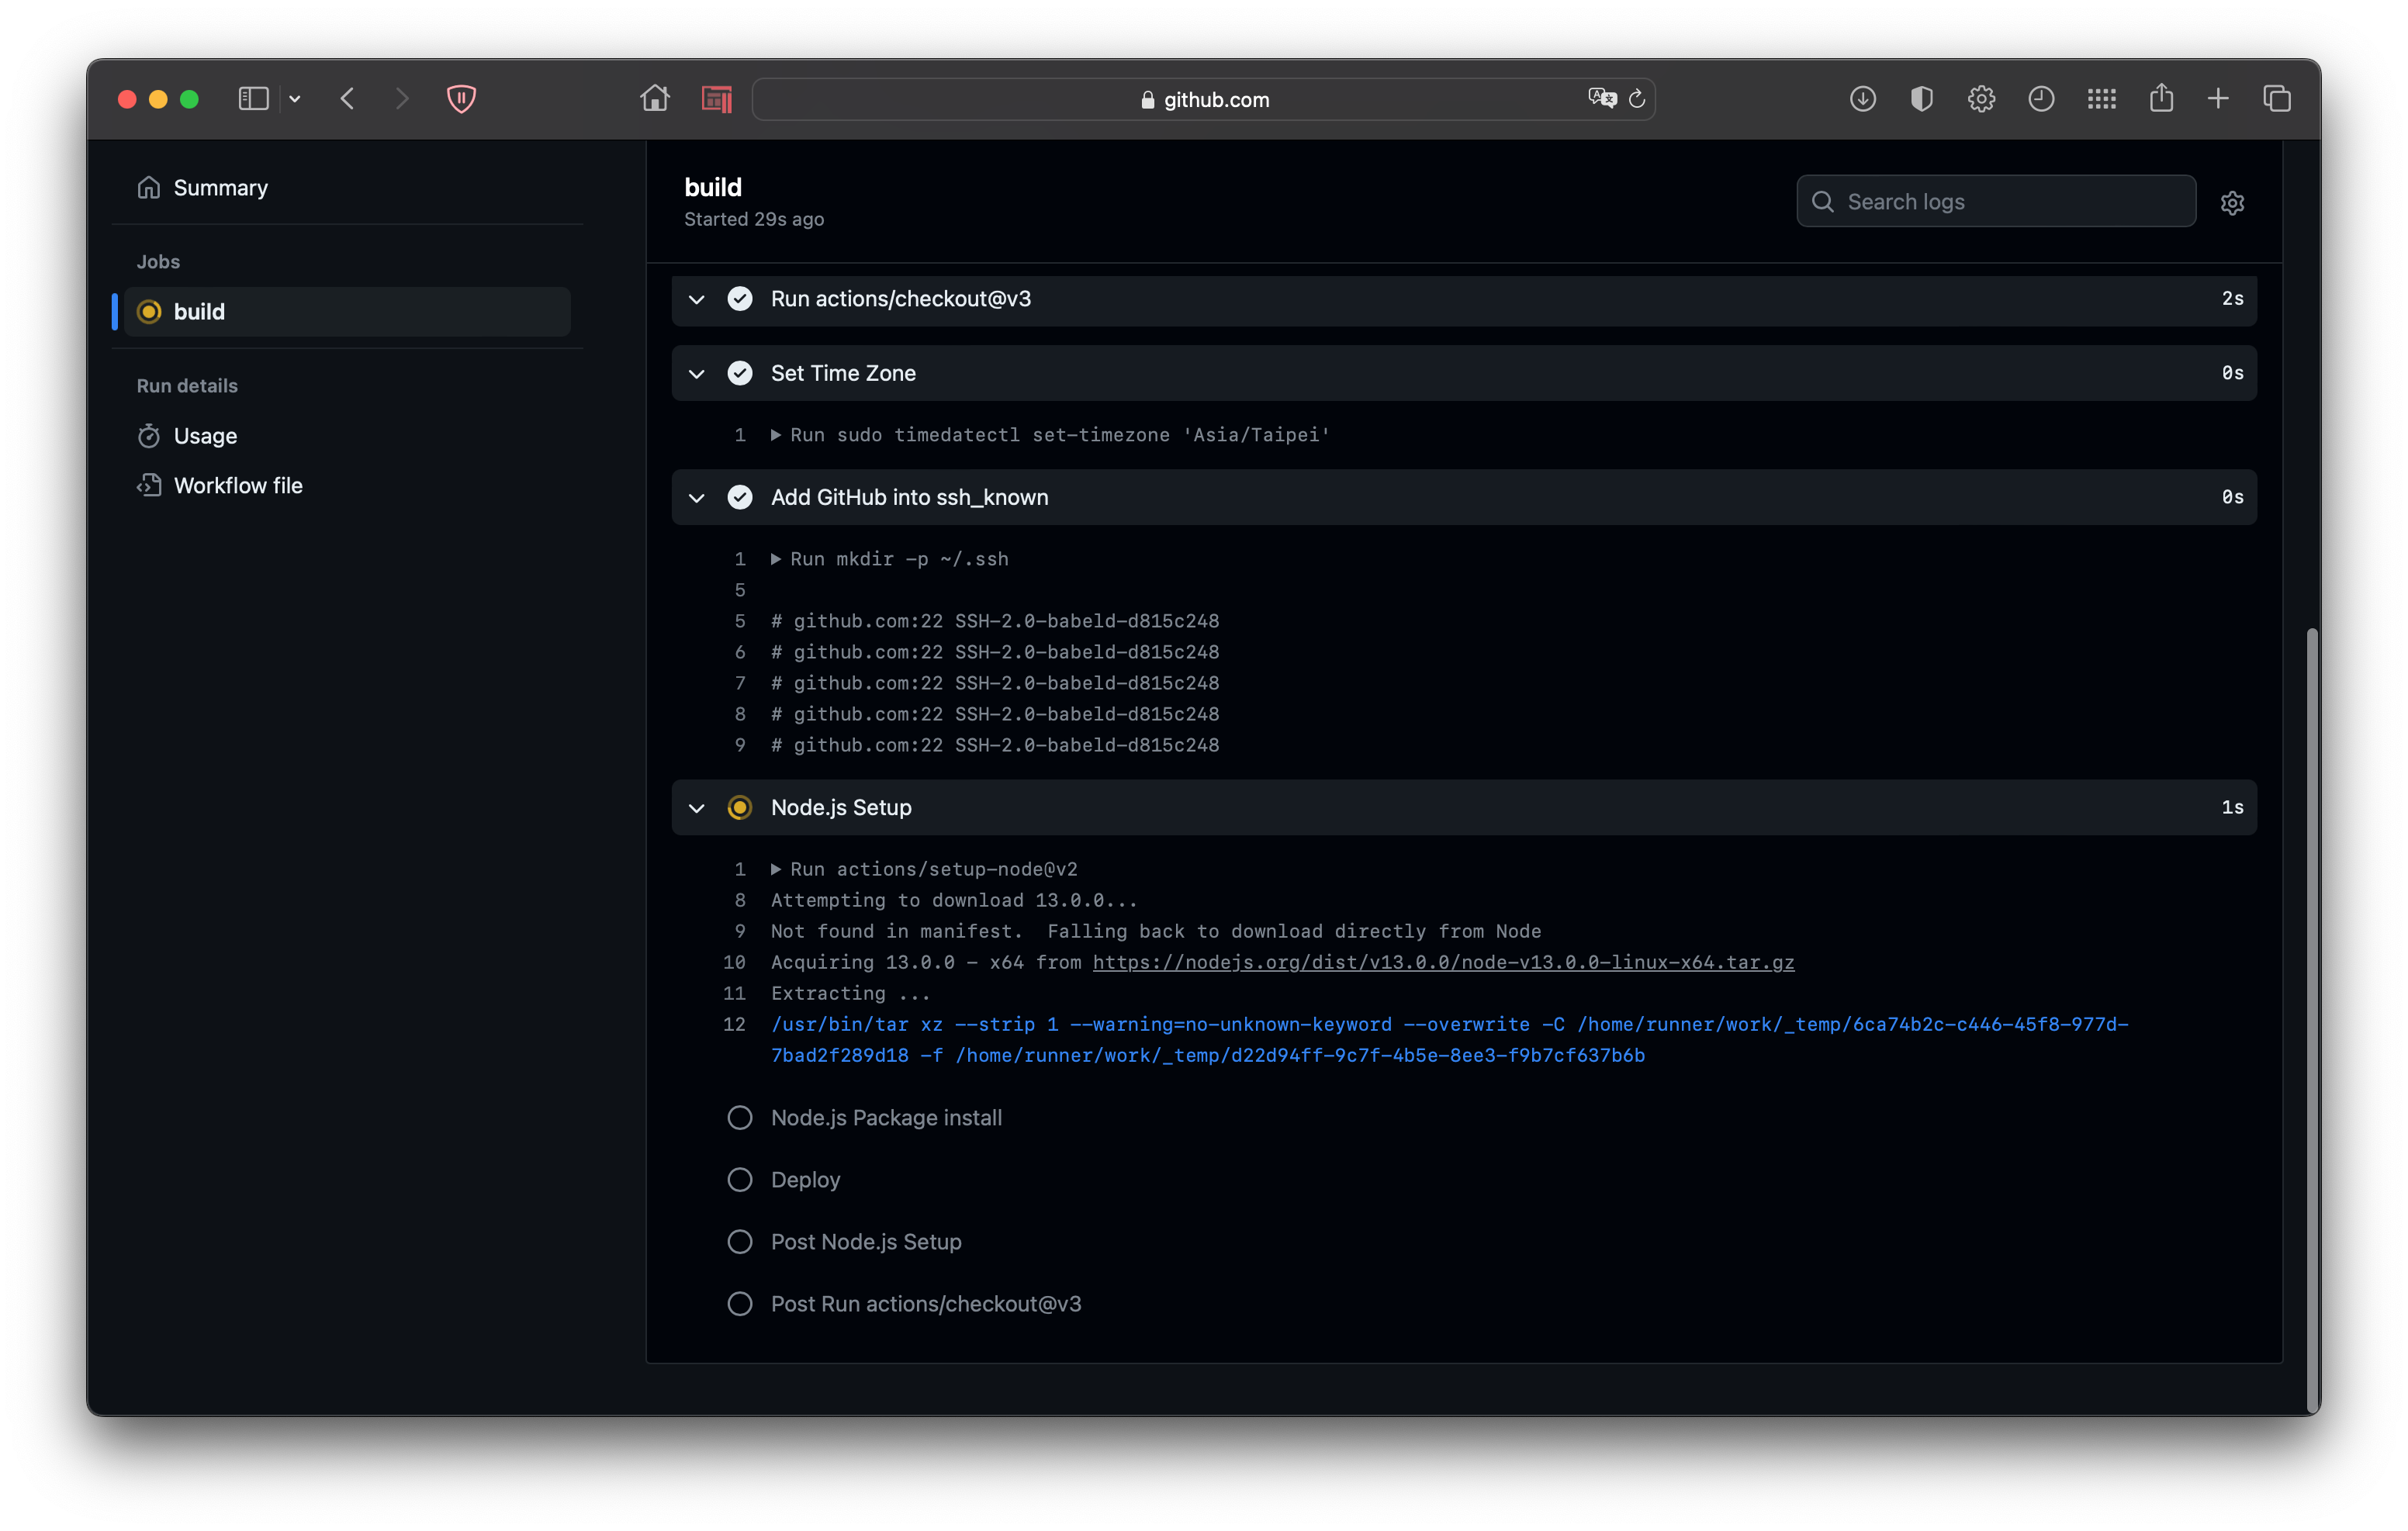Open the Usage run details
The width and height of the screenshot is (2408, 1531).
pyautogui.click(x=205, y=436)
